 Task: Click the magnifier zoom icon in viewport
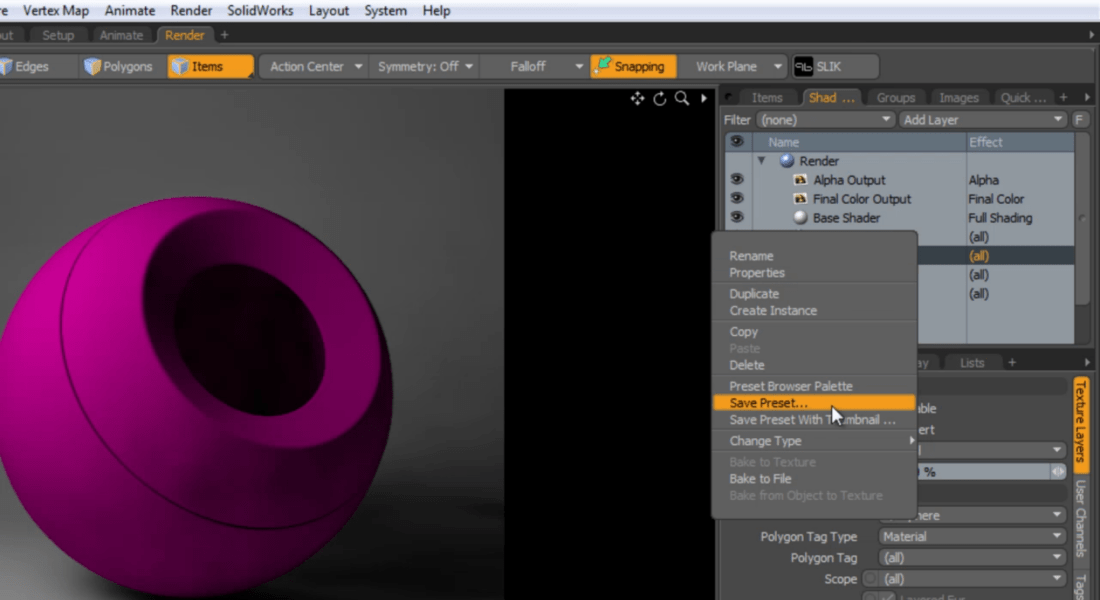(681, 99)
